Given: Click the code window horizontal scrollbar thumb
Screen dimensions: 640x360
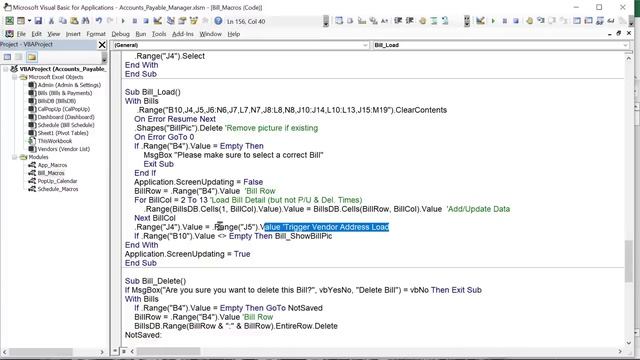Looking at the screenshot, I should (x=168, y=351).
